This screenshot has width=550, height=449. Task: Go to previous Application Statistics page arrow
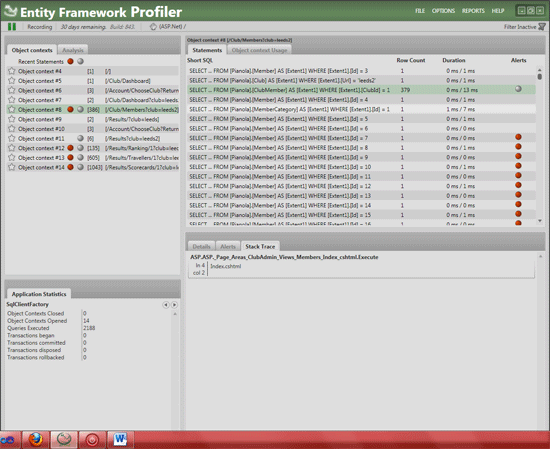(166, 305)
